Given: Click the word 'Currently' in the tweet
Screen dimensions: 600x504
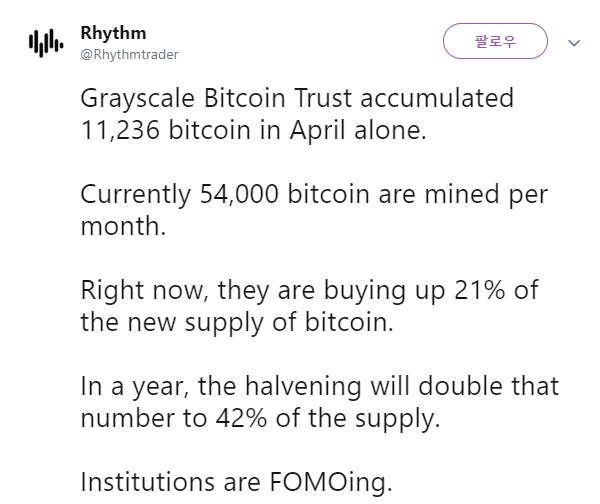Looking at the screenshot, I should click(135, 195).
